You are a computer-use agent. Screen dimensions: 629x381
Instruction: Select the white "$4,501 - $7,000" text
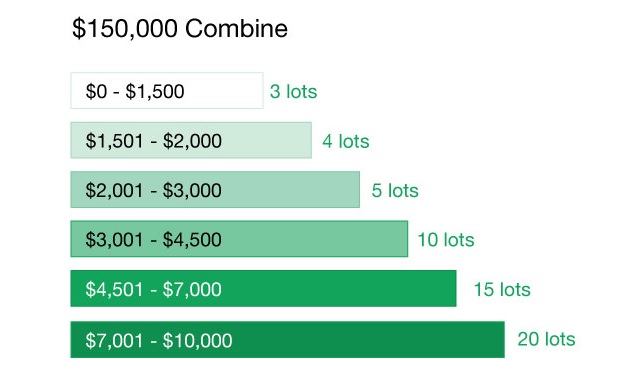tap(153, 290)
